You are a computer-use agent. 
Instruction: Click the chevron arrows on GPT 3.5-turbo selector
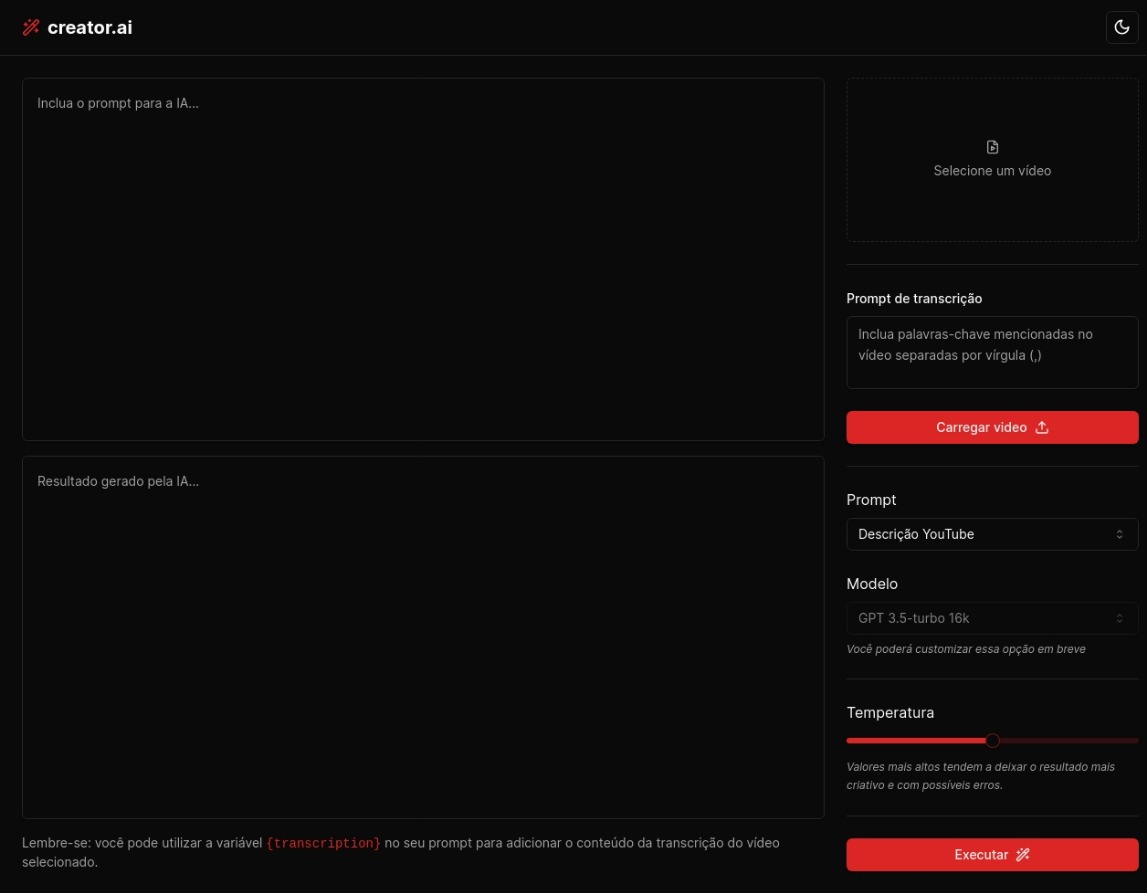point(1119,618)
